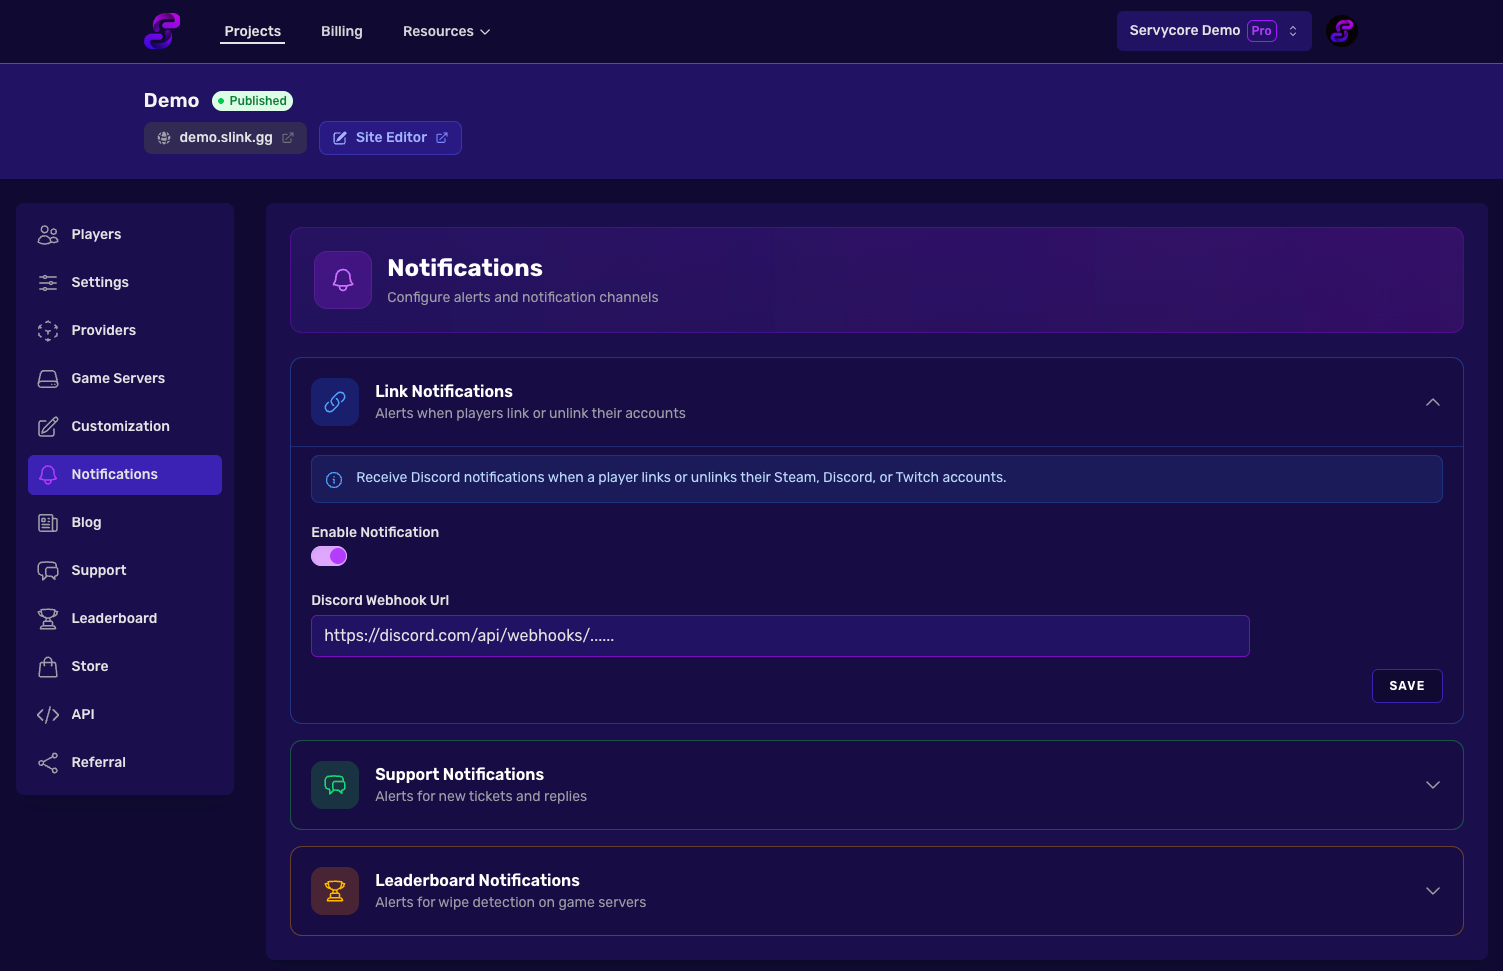Open the Resources dropdown menu
The width and height of the screenshot is (1503, 971).
[445, 31]
